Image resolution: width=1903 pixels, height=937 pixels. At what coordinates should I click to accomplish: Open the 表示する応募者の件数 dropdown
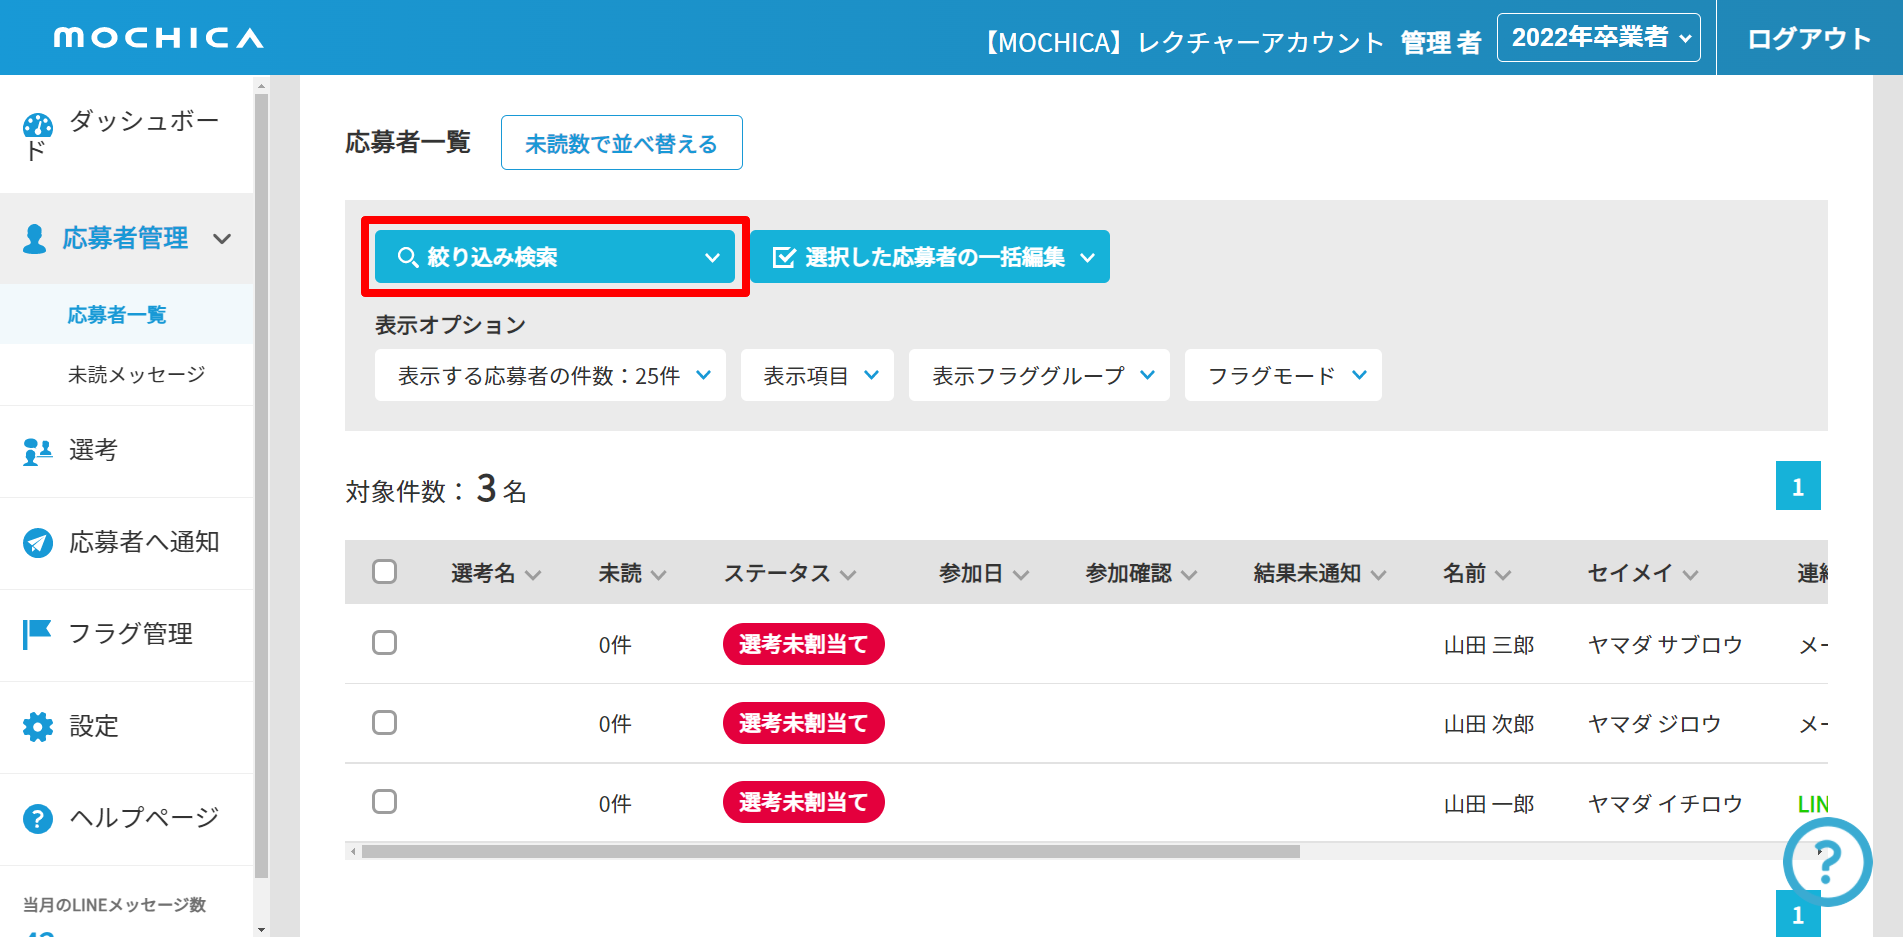click(550, 376)
